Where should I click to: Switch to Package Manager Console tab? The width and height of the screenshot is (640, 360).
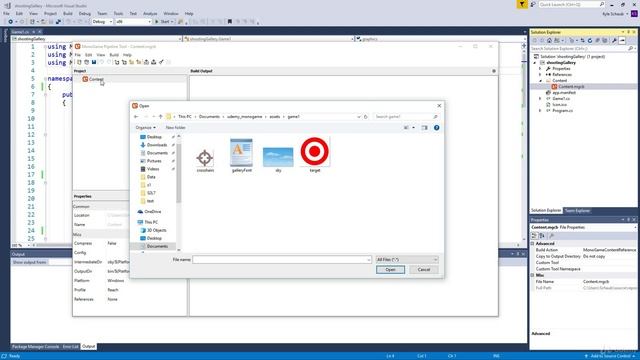point(36,347)
